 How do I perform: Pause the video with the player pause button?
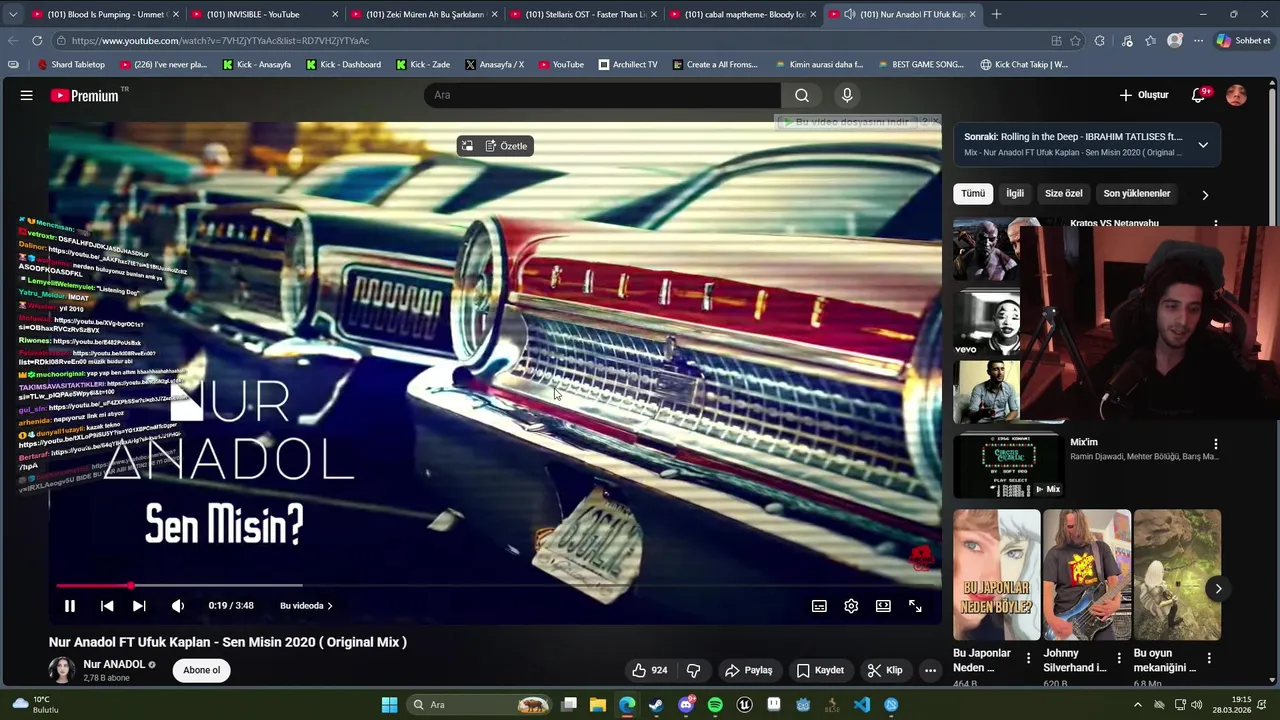70,606
